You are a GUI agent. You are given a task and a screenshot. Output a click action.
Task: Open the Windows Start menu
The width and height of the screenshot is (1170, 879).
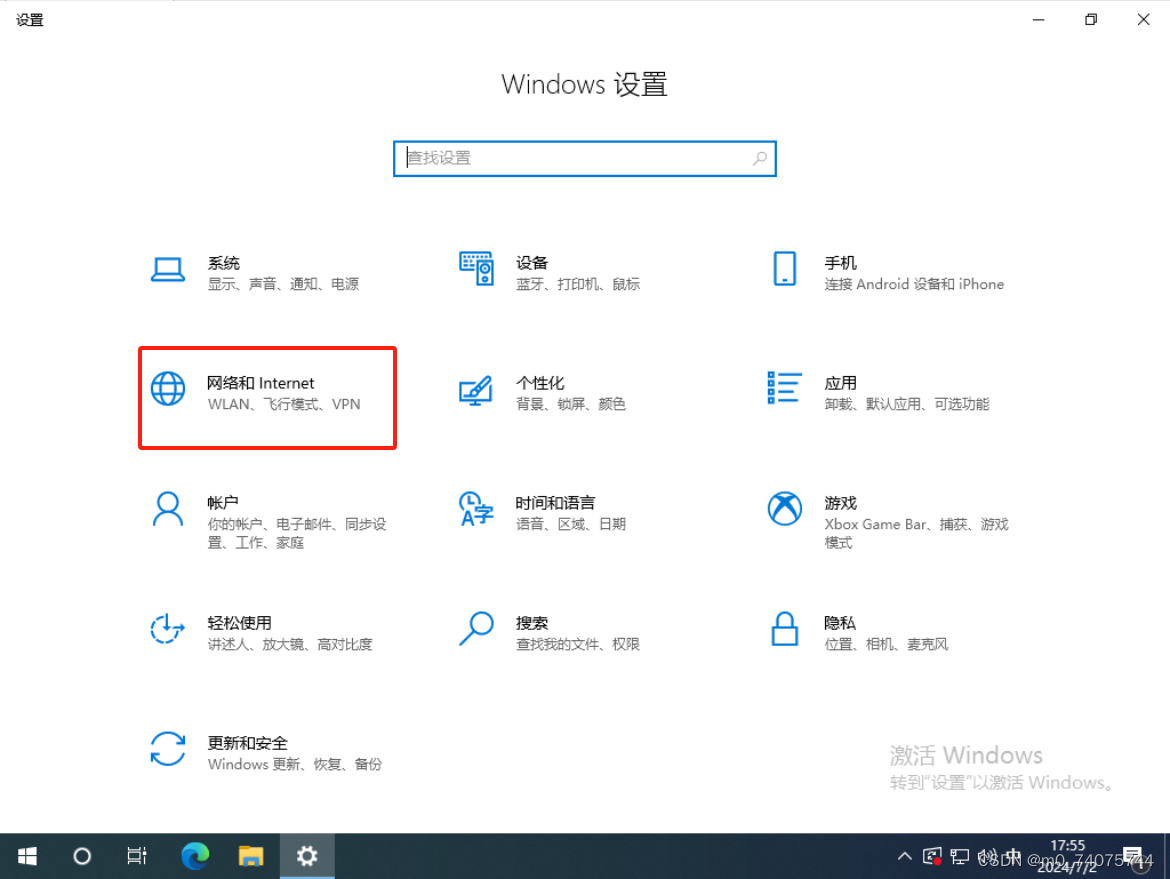pos(27,856)
